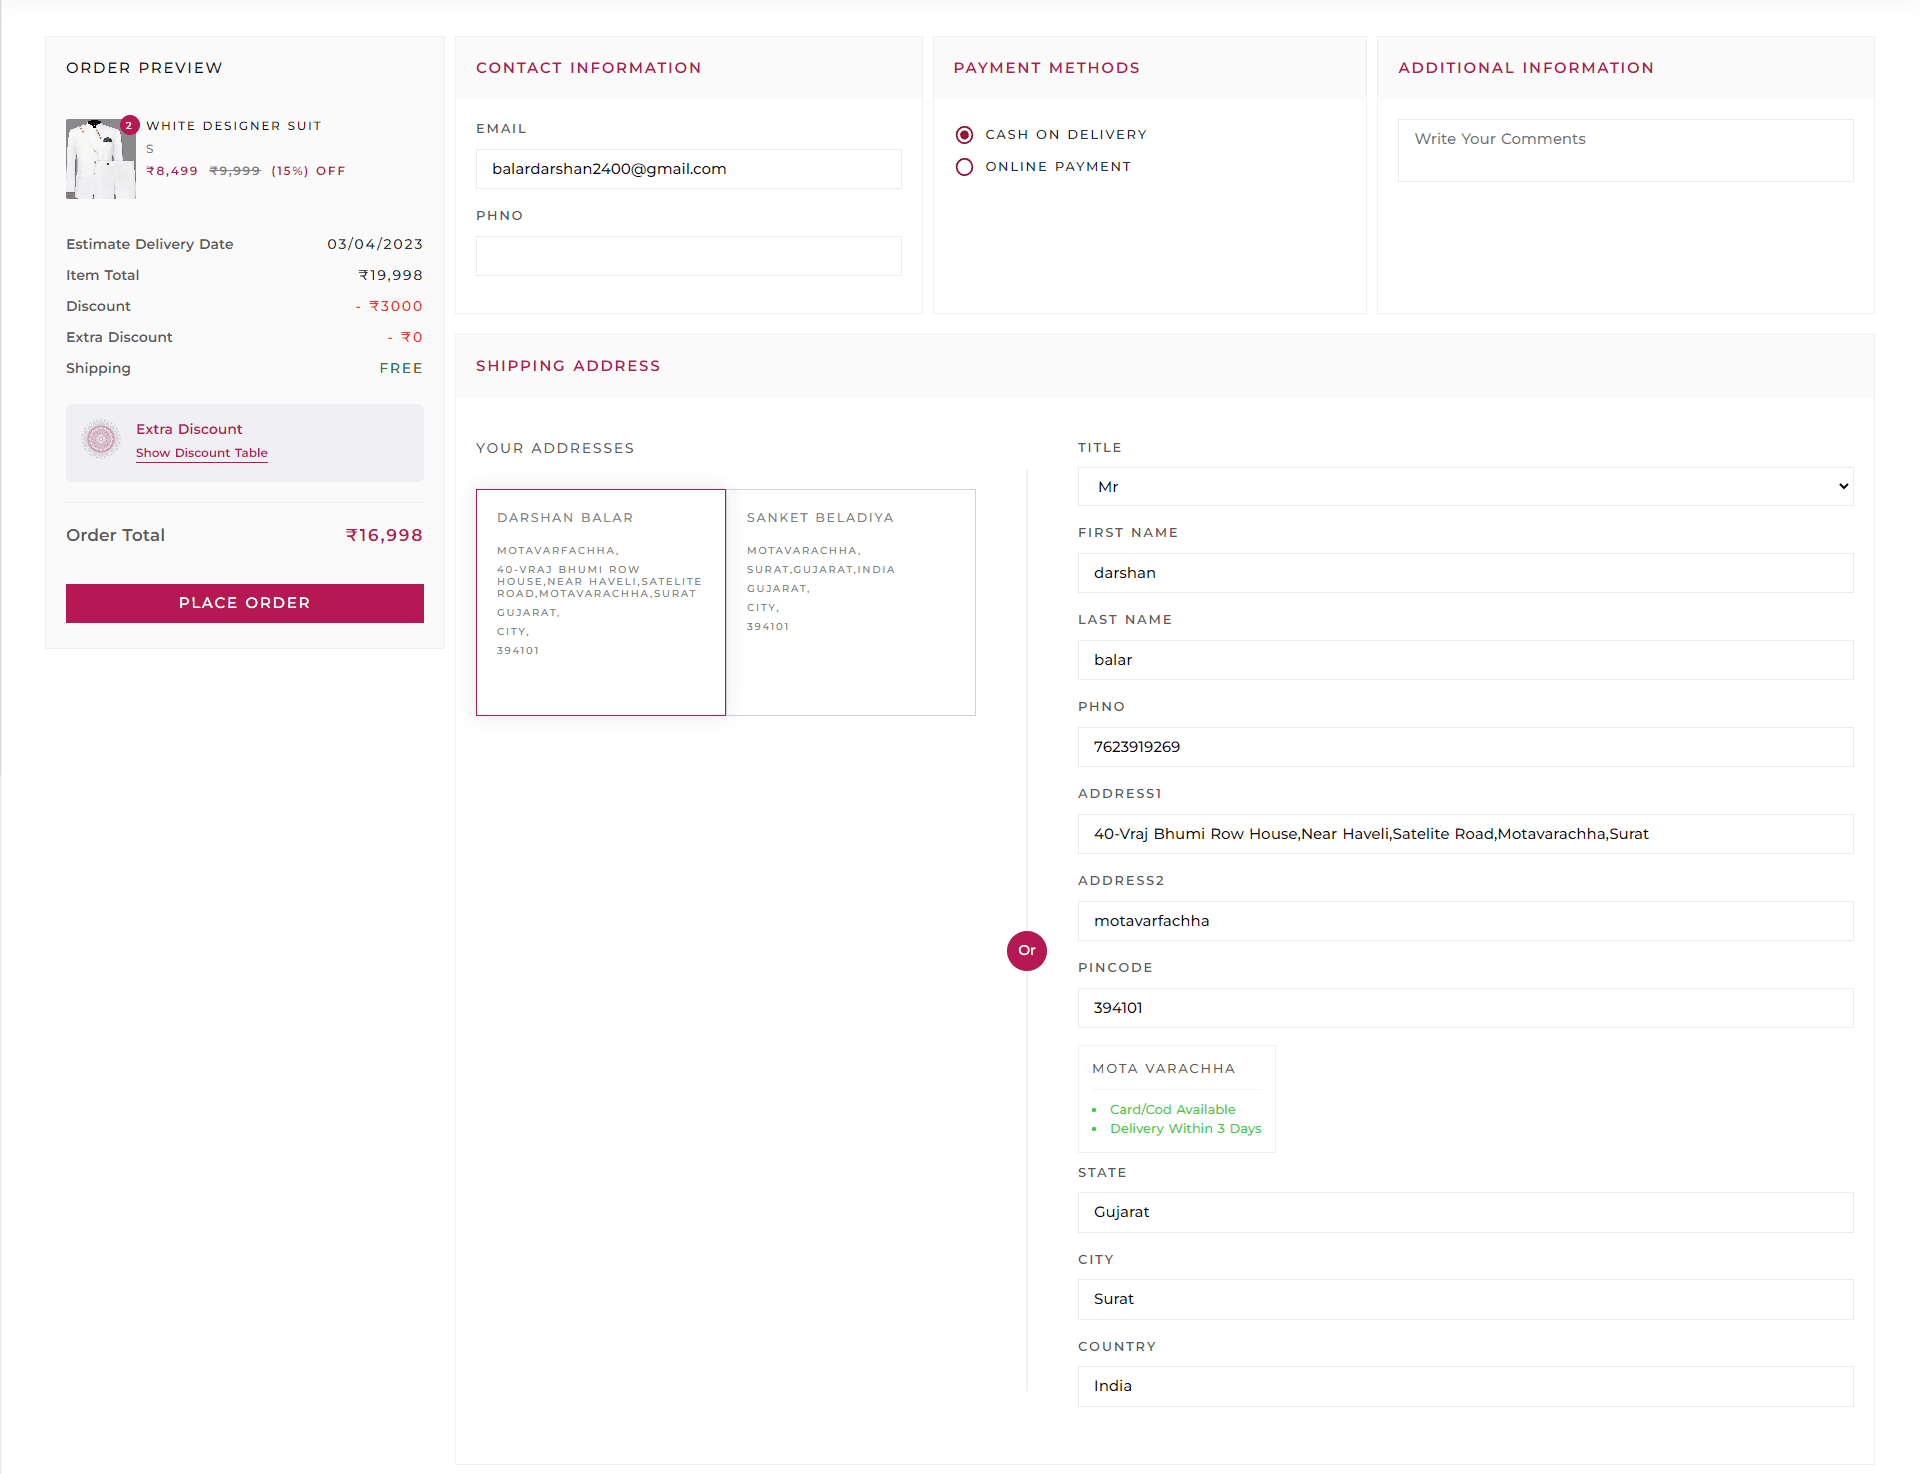The height and width of the screenshot is (1474, 1920).
Task: Open the Title dropdown showing Mr
Action: pos(1466,487)
